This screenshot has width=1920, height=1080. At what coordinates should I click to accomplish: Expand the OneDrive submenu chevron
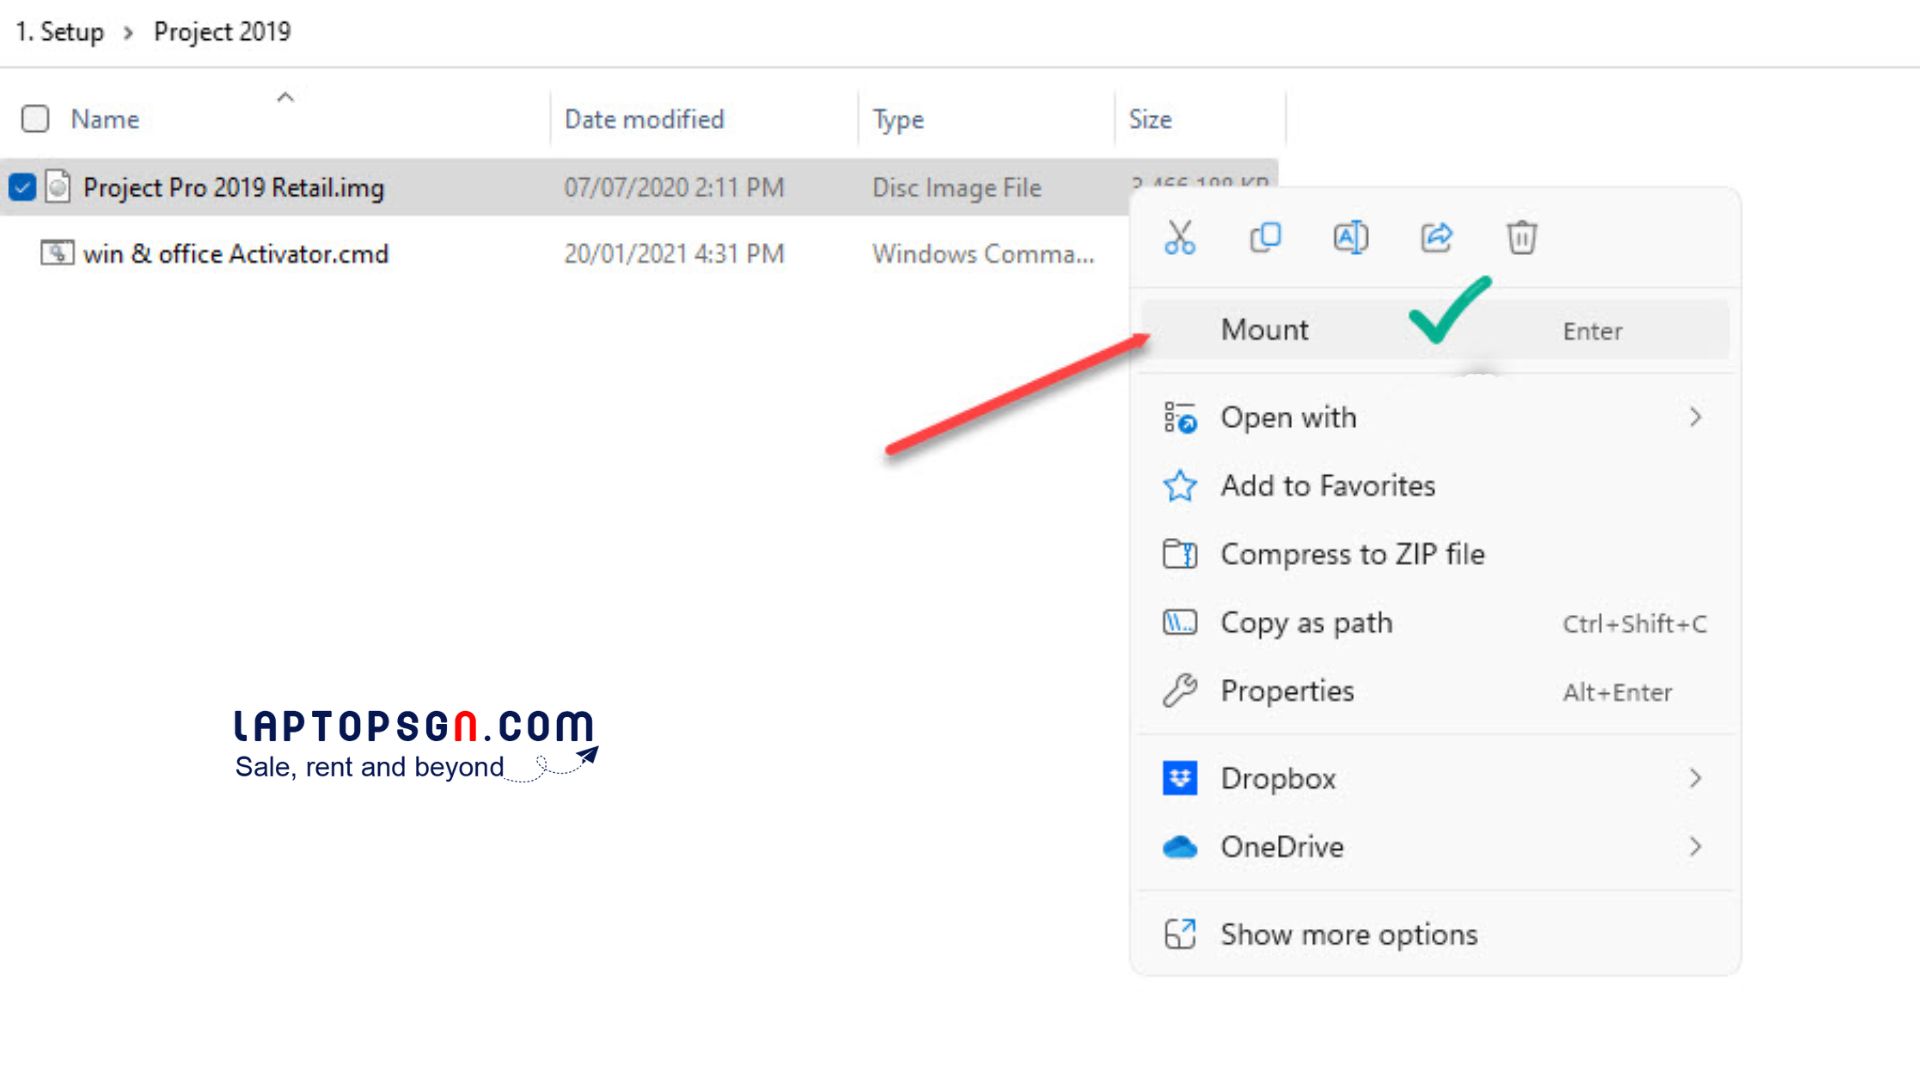click(x=1695, y=846)
